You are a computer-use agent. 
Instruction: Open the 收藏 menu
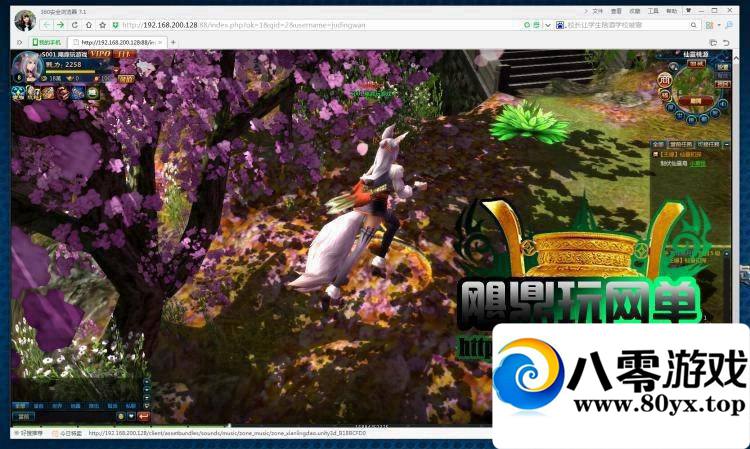point(635,11)
